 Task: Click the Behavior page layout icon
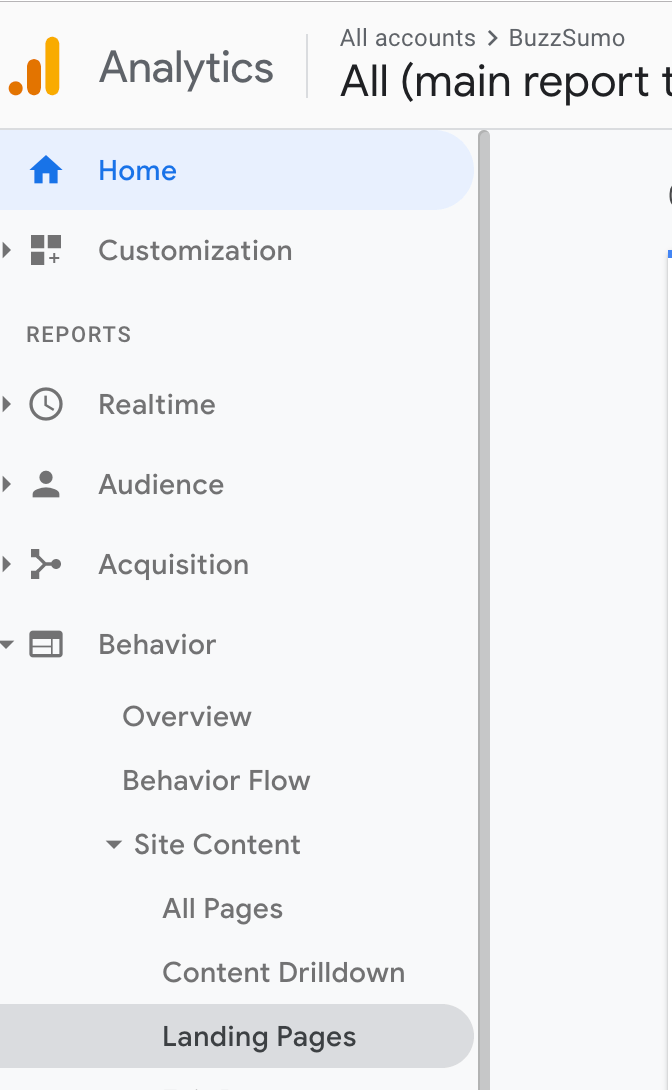click(x=46, y=645)
